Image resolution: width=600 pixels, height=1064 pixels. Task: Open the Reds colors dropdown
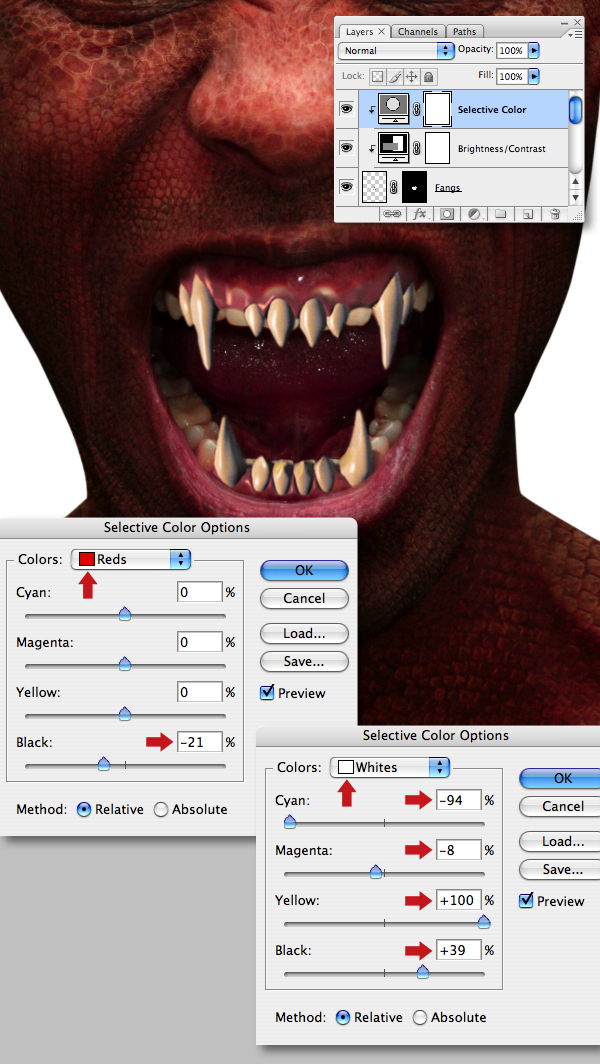pyautogui.click(x=131, y=559)
